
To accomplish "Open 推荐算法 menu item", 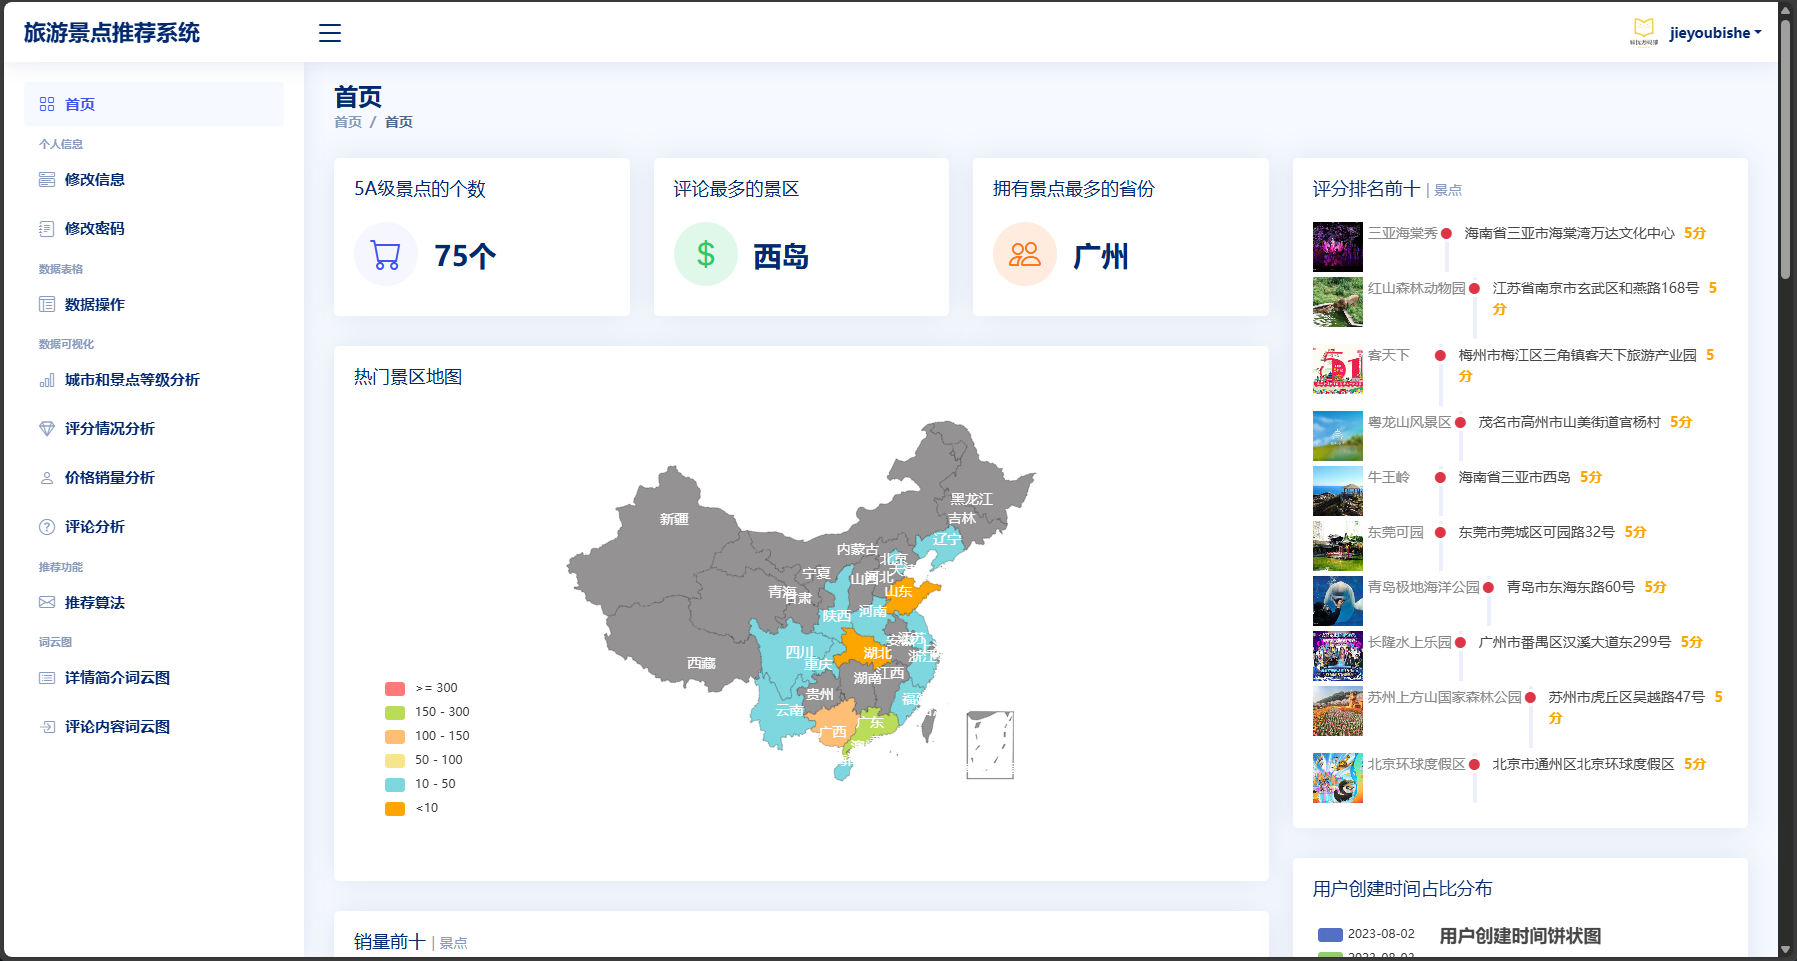I will coord(154,603).
